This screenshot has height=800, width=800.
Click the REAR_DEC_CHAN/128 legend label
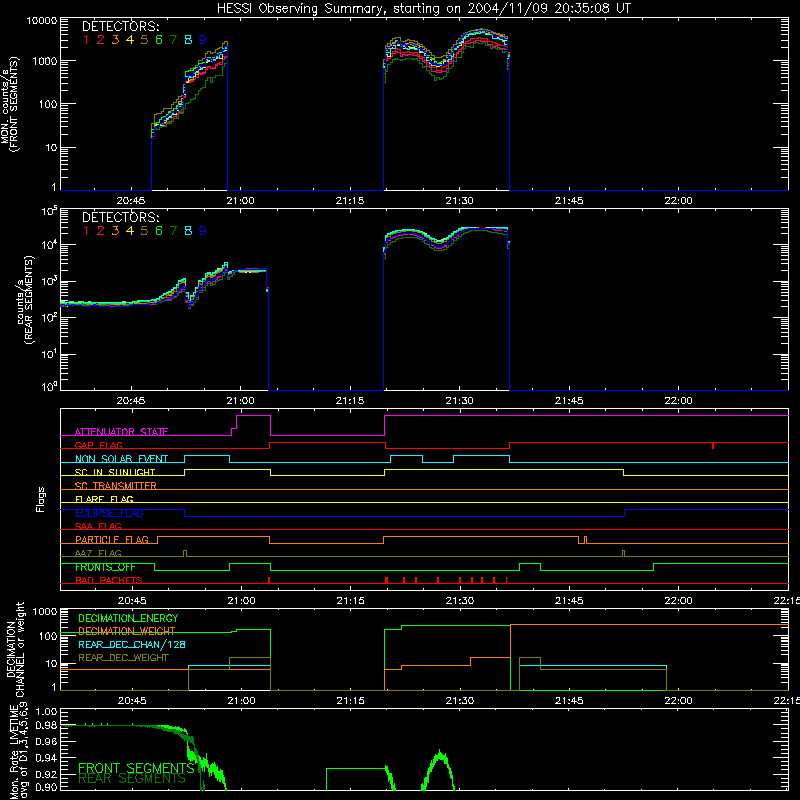[x=132, y=644]
